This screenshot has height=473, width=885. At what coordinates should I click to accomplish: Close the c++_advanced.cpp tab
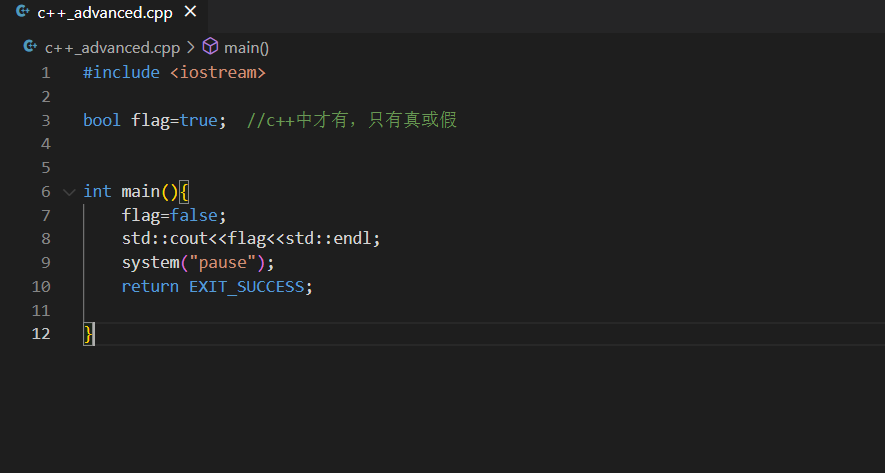190,13
